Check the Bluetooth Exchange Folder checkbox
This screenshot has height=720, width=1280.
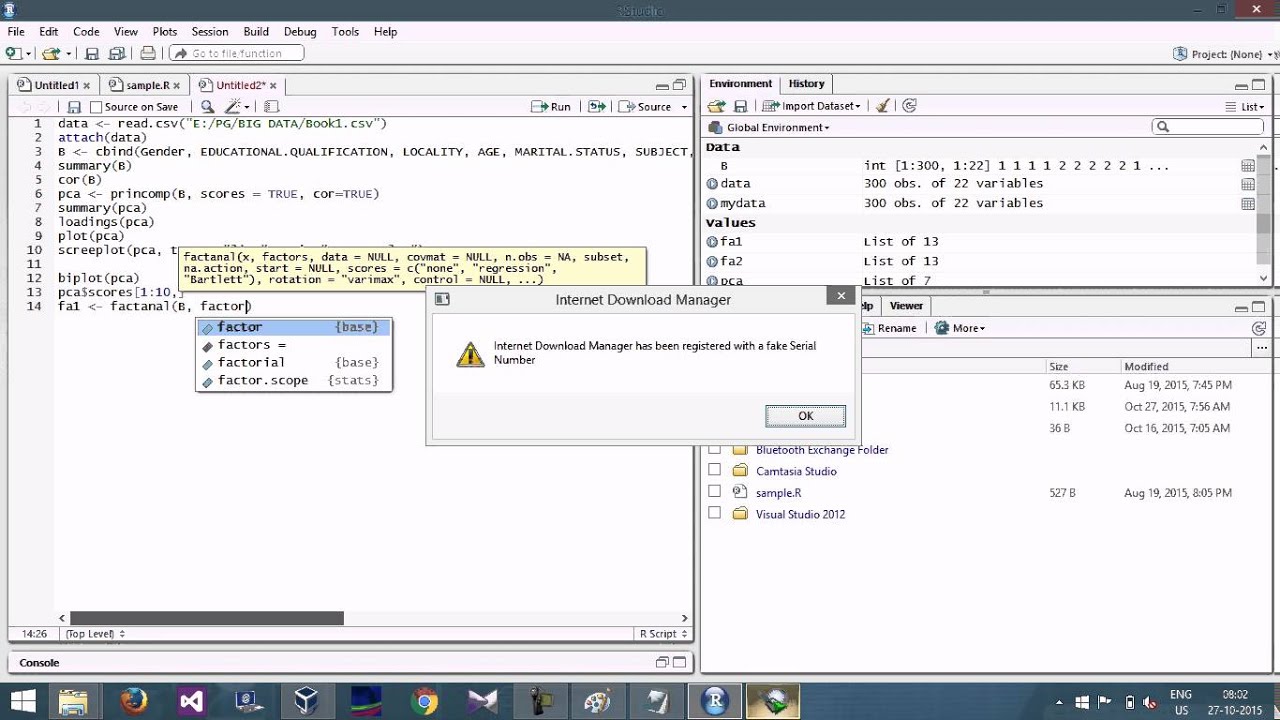714,449
